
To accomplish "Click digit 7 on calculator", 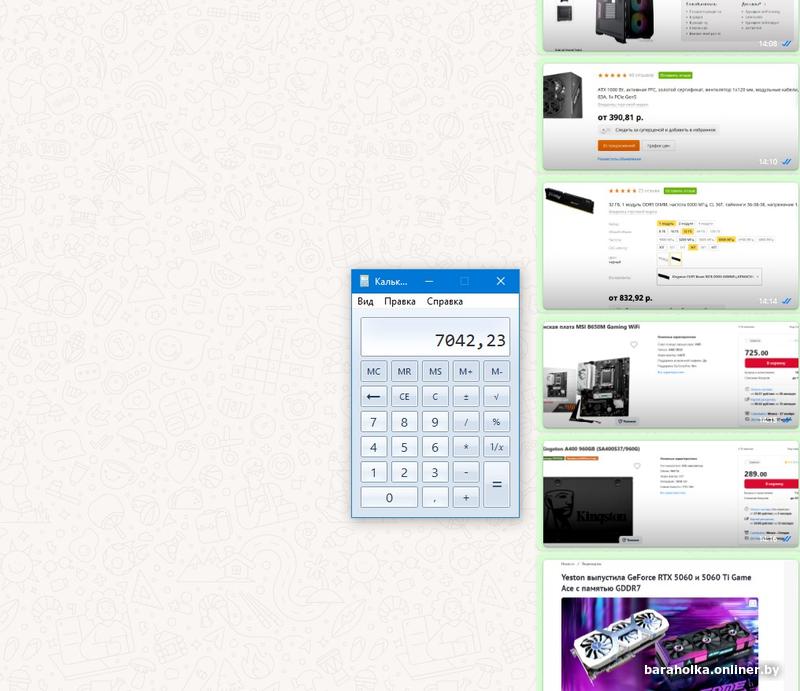I will (x=373, y=422).
